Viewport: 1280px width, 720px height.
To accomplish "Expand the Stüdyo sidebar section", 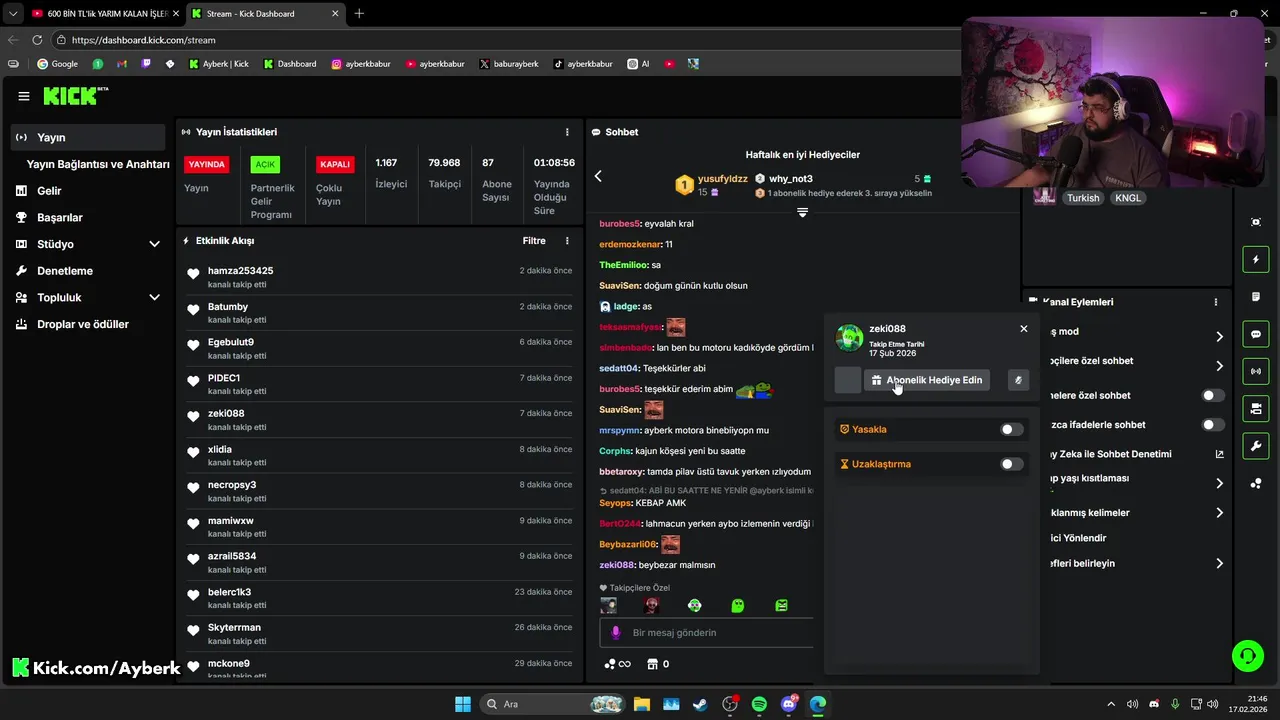I will [x=154, y=244].
